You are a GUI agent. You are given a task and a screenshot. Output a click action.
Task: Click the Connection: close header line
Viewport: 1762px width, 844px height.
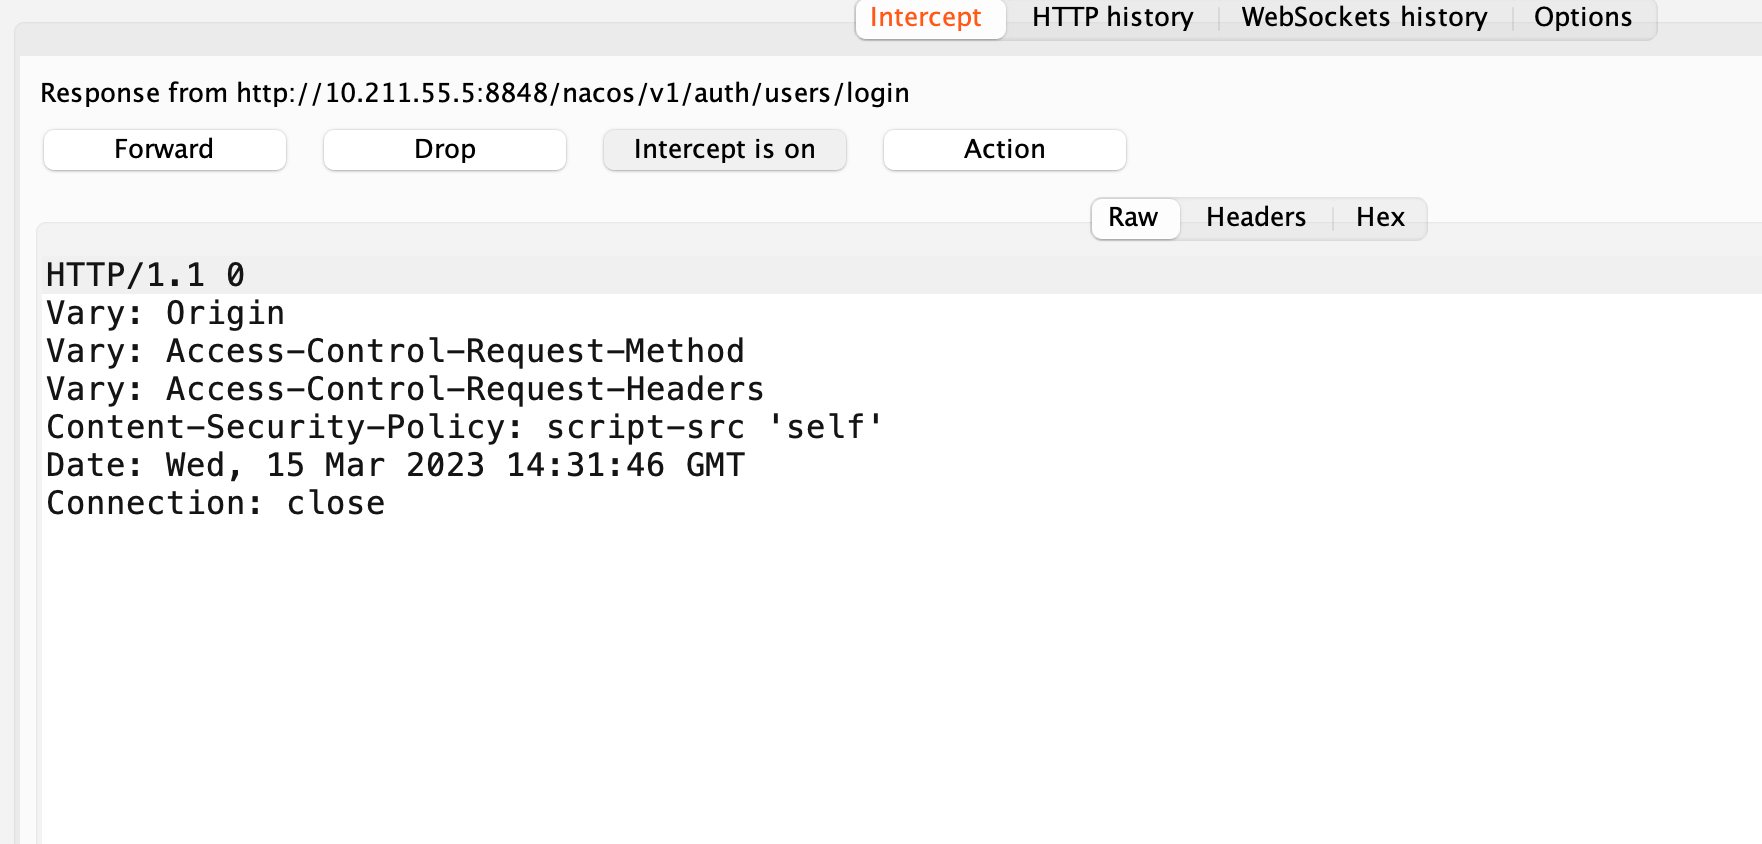click(216, 503)
